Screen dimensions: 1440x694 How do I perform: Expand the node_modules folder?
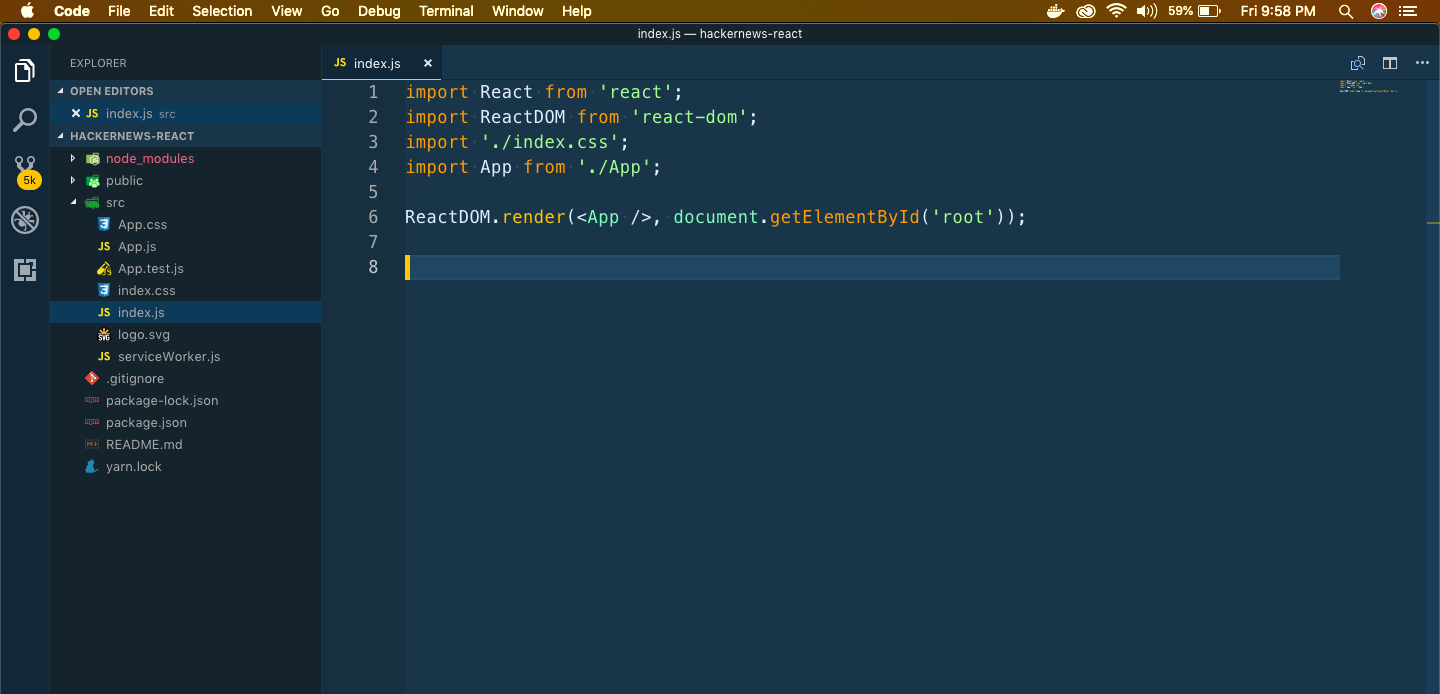point(73,158)
